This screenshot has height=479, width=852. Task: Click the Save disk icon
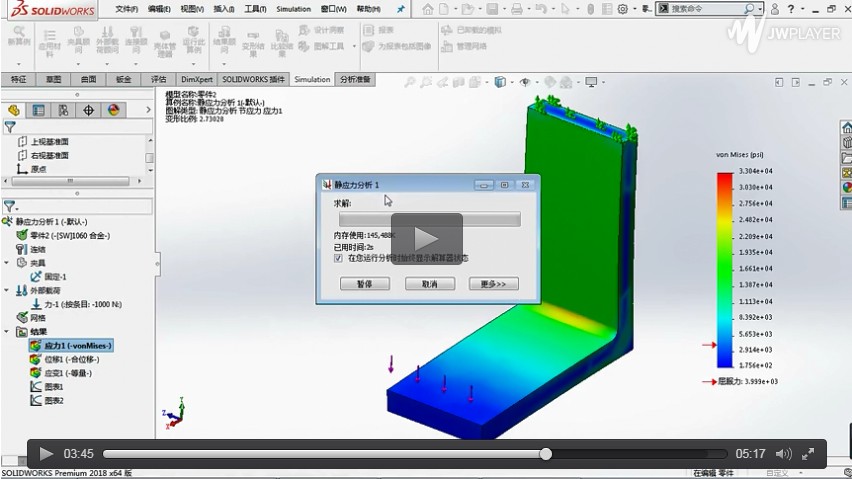click(492, 9)
